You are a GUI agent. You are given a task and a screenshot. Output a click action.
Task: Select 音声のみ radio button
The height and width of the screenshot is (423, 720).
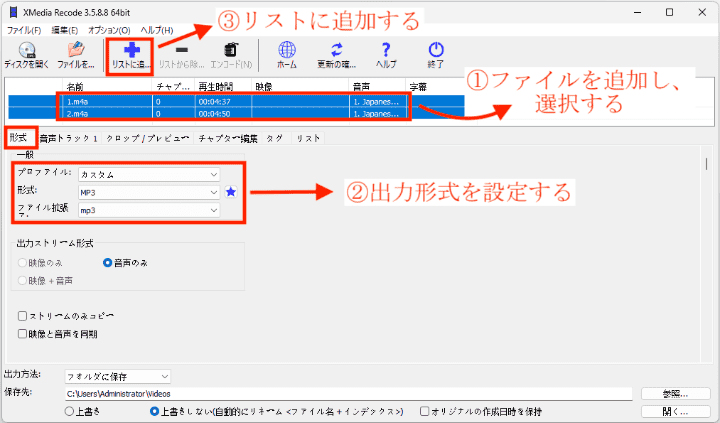[x=107, y=263]
